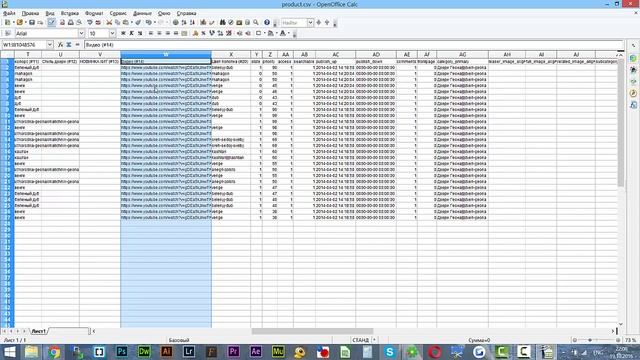Open Find & Replace binoculars icon
640x360 pixels.
coord(222,22)
